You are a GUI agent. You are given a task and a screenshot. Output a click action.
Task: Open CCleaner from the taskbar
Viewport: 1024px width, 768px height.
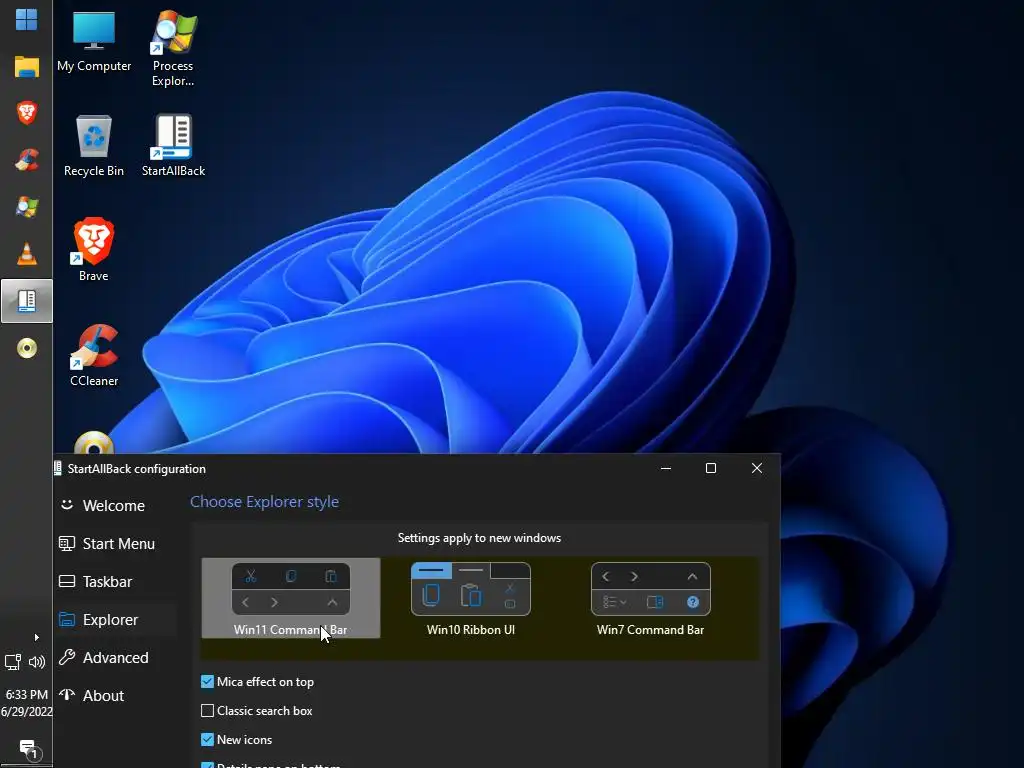[26, 159]
